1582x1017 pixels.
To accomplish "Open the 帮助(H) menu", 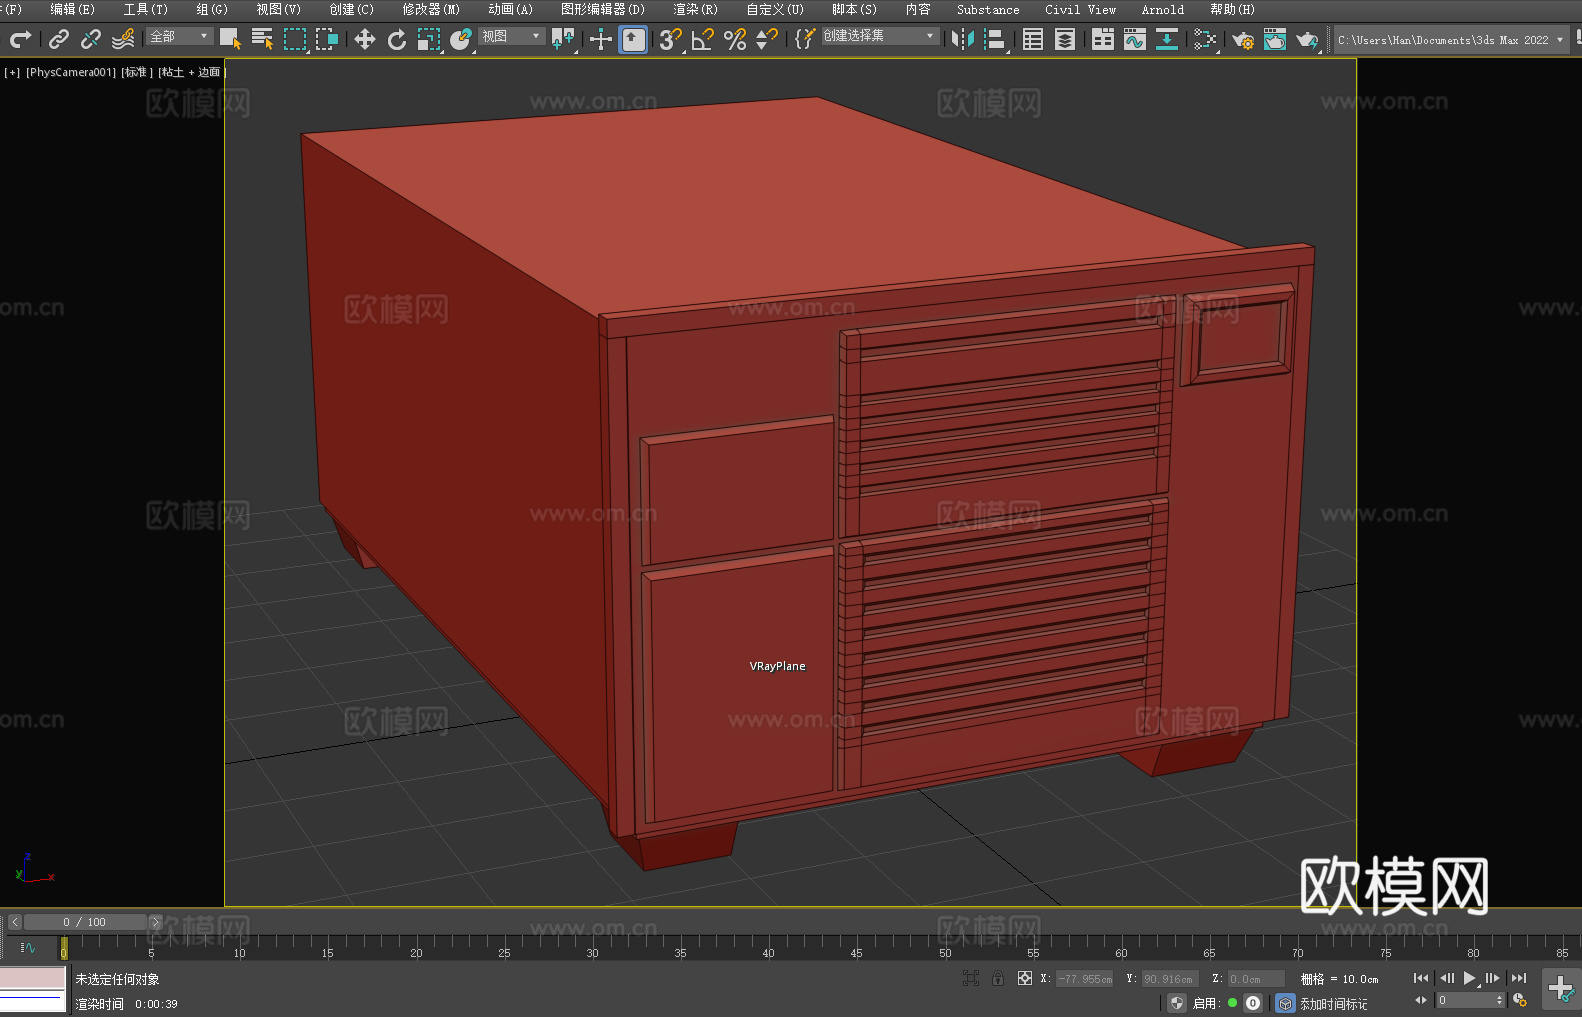I will tap(1232, 9).
